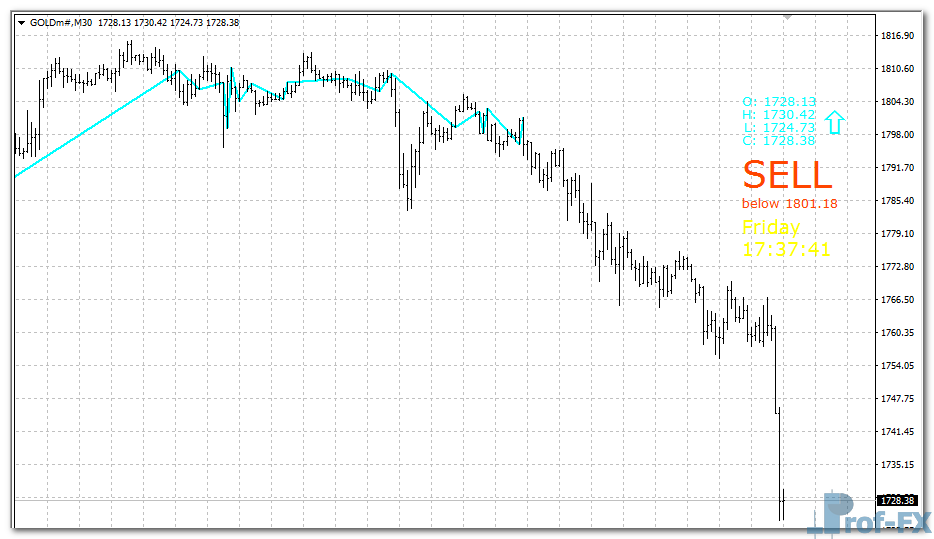Click the 1804.30 price axis label

pyautogui.click(x=897, y=102)
